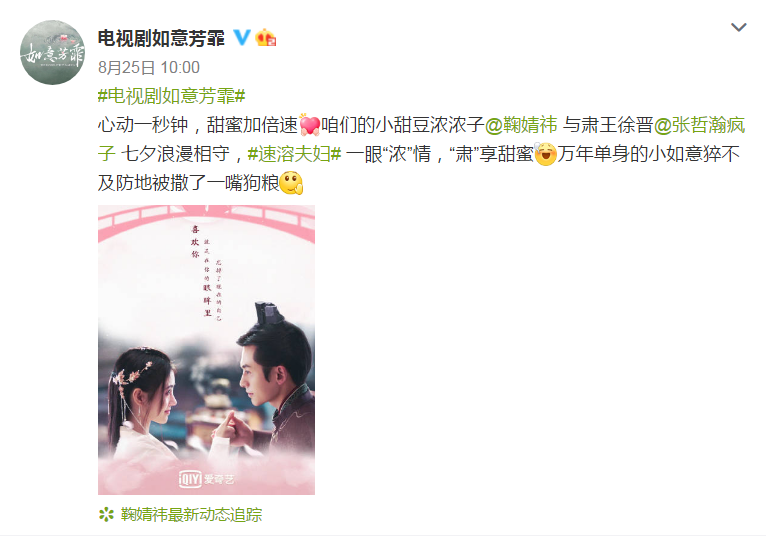Click the 喜欢你 calligraphy text on poster
Viewport: 766px width, 540px height.
(195, 241)
